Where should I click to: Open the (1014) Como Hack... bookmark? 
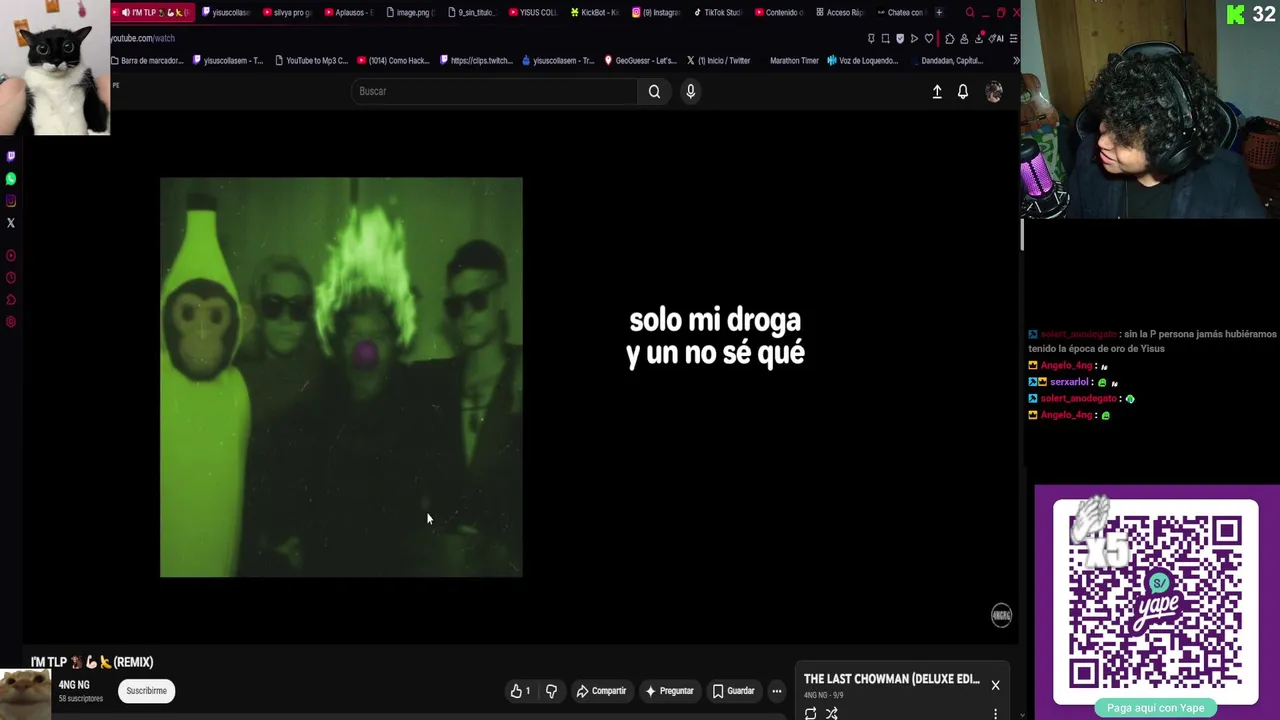coord(393,61)
